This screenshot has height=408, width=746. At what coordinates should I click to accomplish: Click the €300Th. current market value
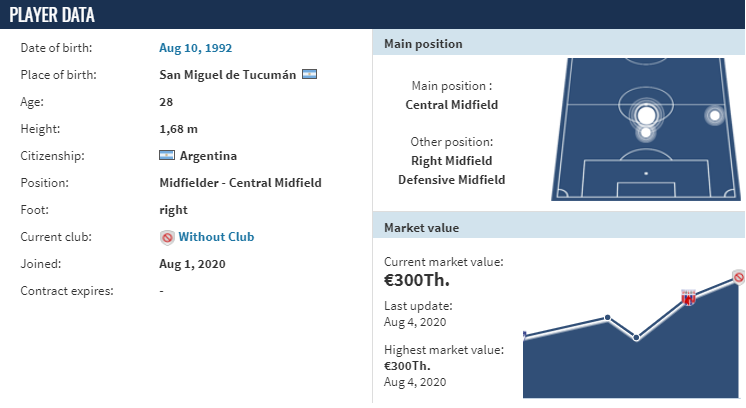point(417,280)
